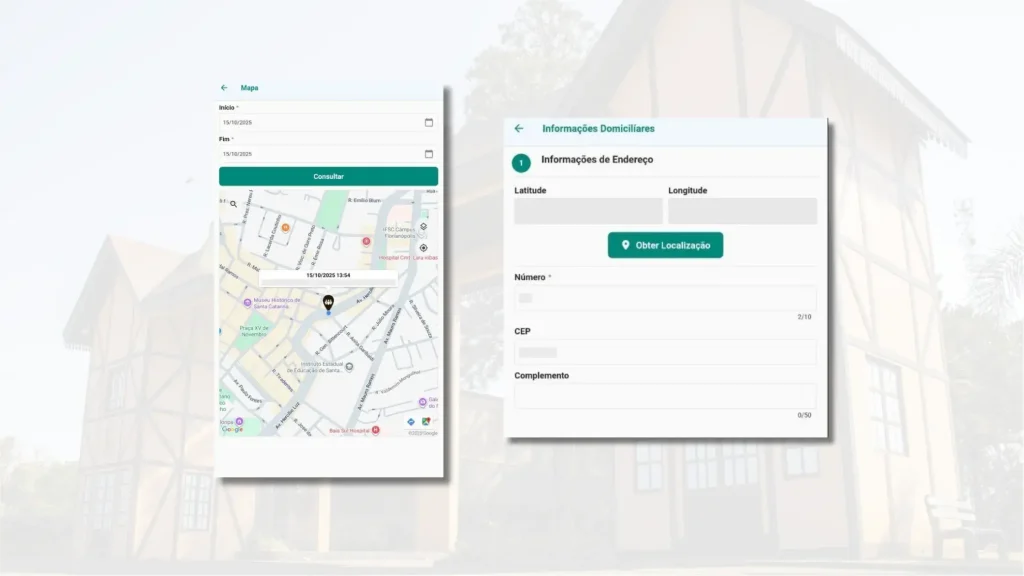Image resolution: width=1024 pixels, height=576 pixels.
Task: Go back from the Mapa screen
Action: tap(224, 88)
